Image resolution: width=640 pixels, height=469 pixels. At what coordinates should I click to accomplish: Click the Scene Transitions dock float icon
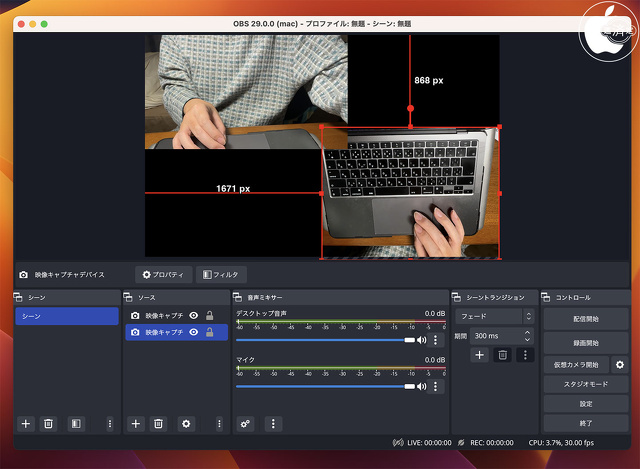coord(456,297)
